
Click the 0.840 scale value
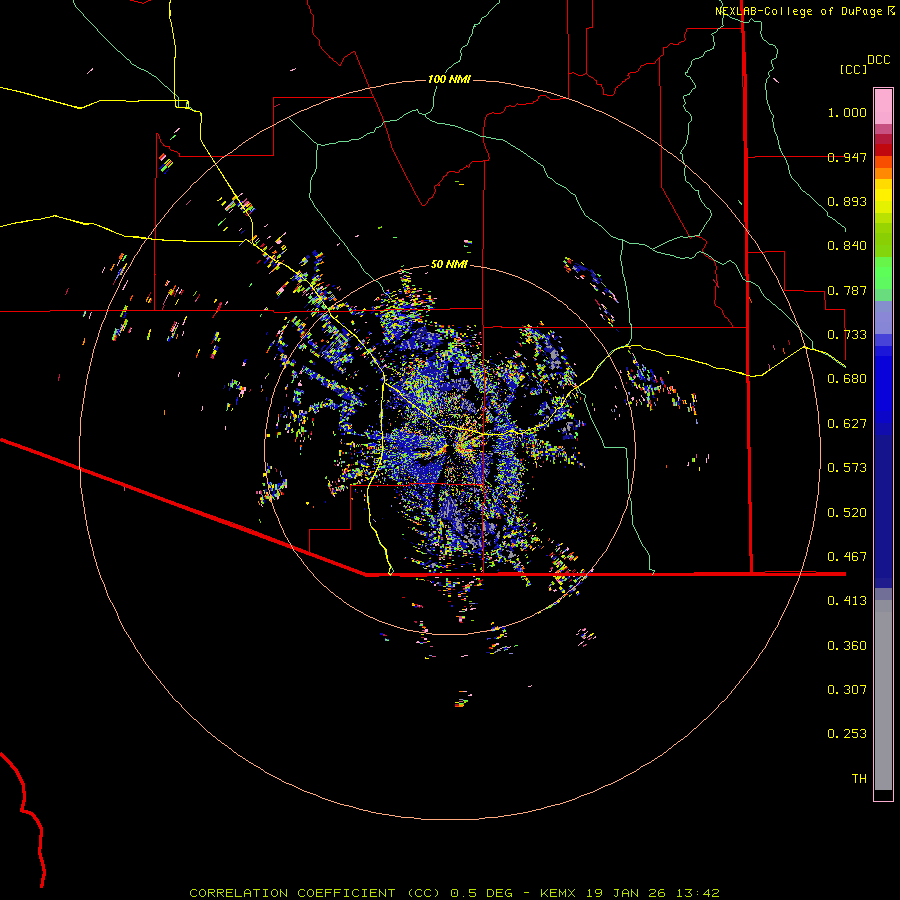point(847,246)
